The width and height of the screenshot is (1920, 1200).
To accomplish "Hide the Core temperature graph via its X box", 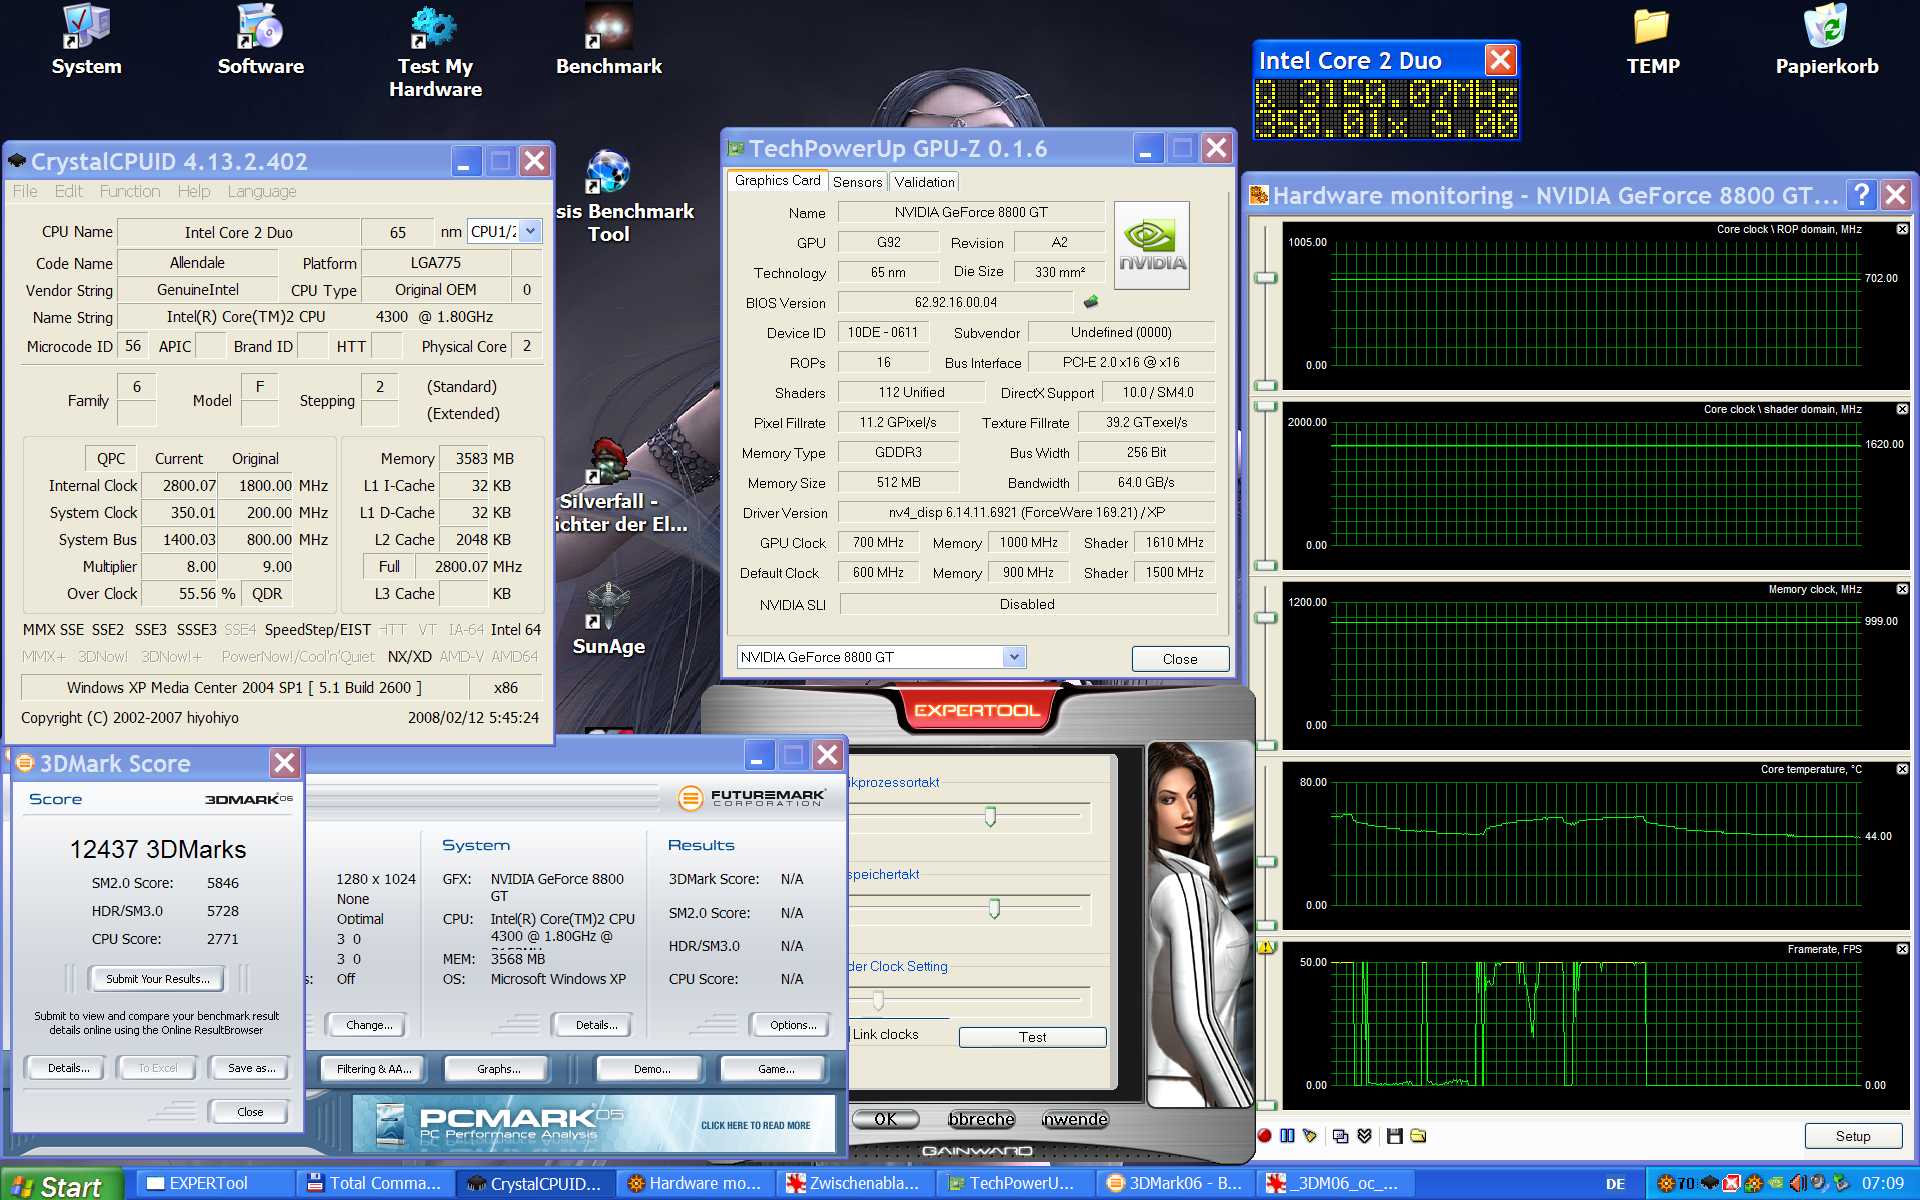I will pyautogui.click(x=1902, y=769).
